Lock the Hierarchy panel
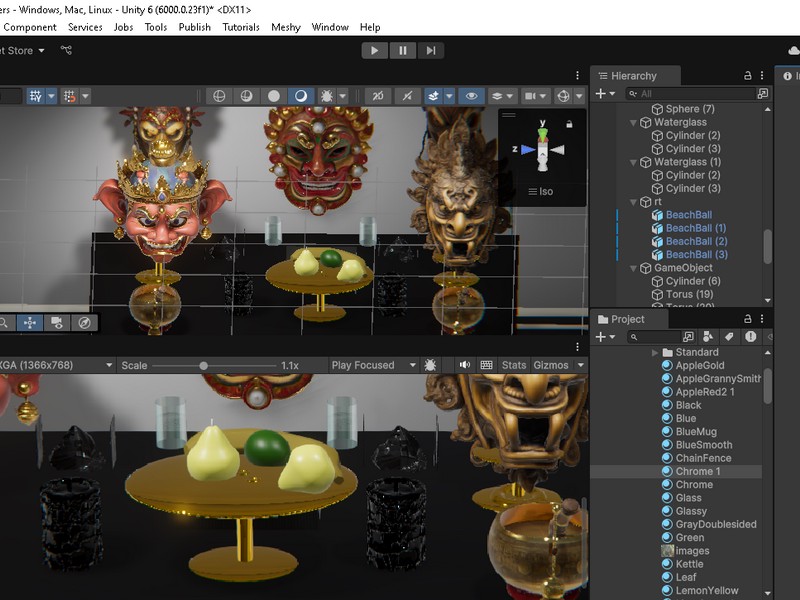800x600 pixels. click(747, 75)
